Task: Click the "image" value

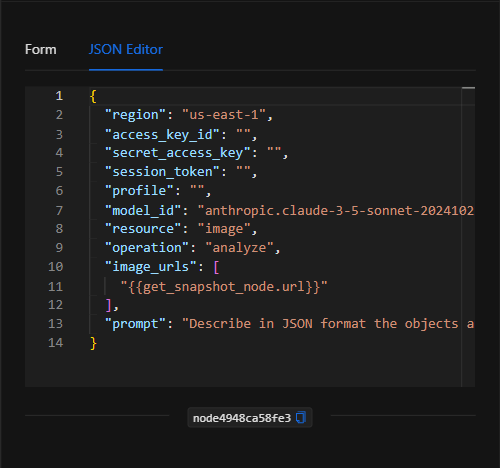Action: pyautogui.click(x=224, y=229)
